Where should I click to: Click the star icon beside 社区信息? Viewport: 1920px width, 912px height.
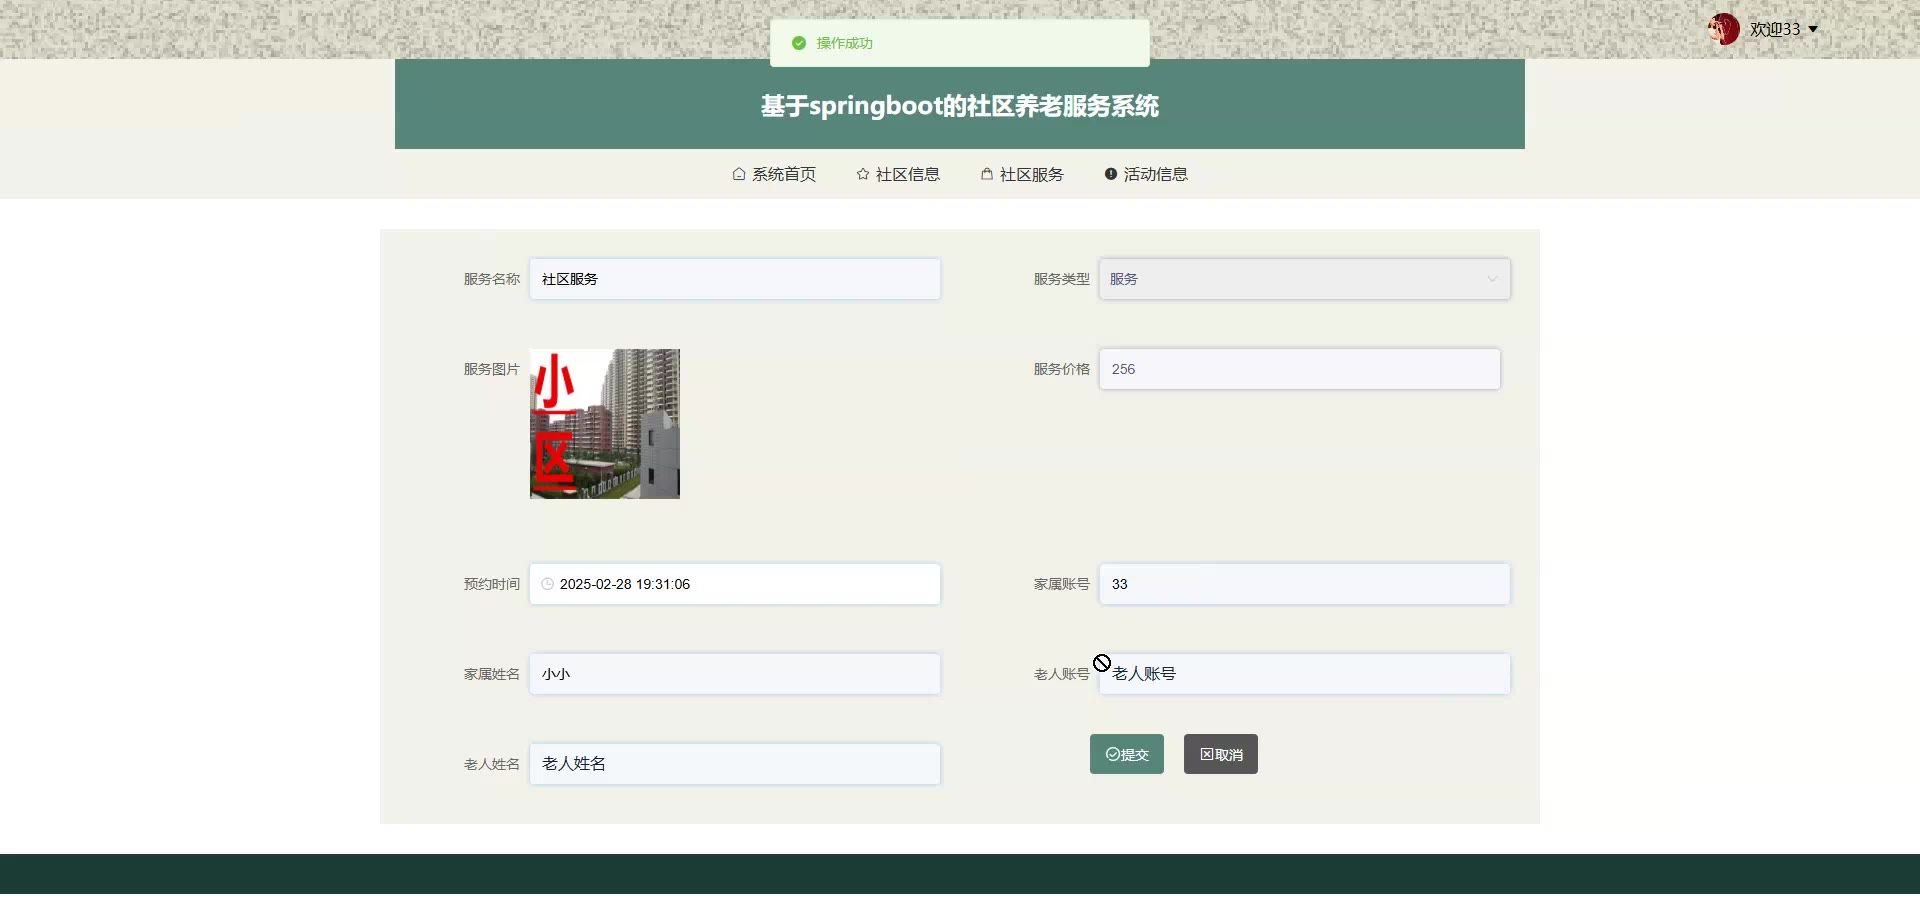[x=863, y=174]
